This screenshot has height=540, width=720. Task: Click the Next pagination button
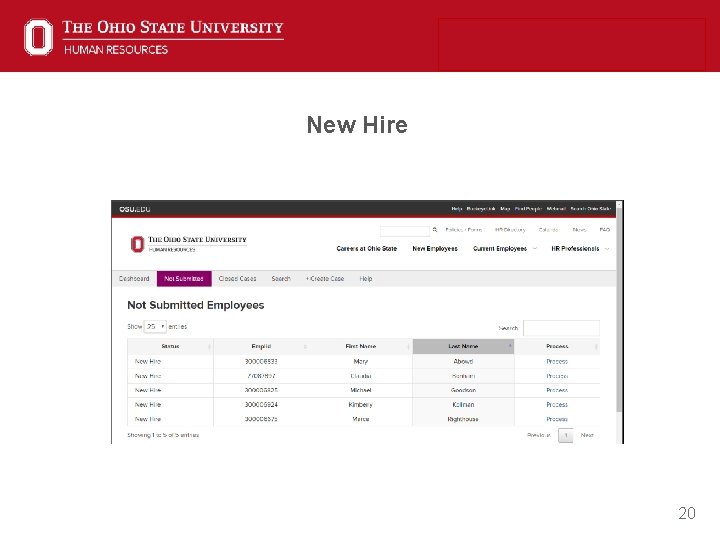click(587, 435)
